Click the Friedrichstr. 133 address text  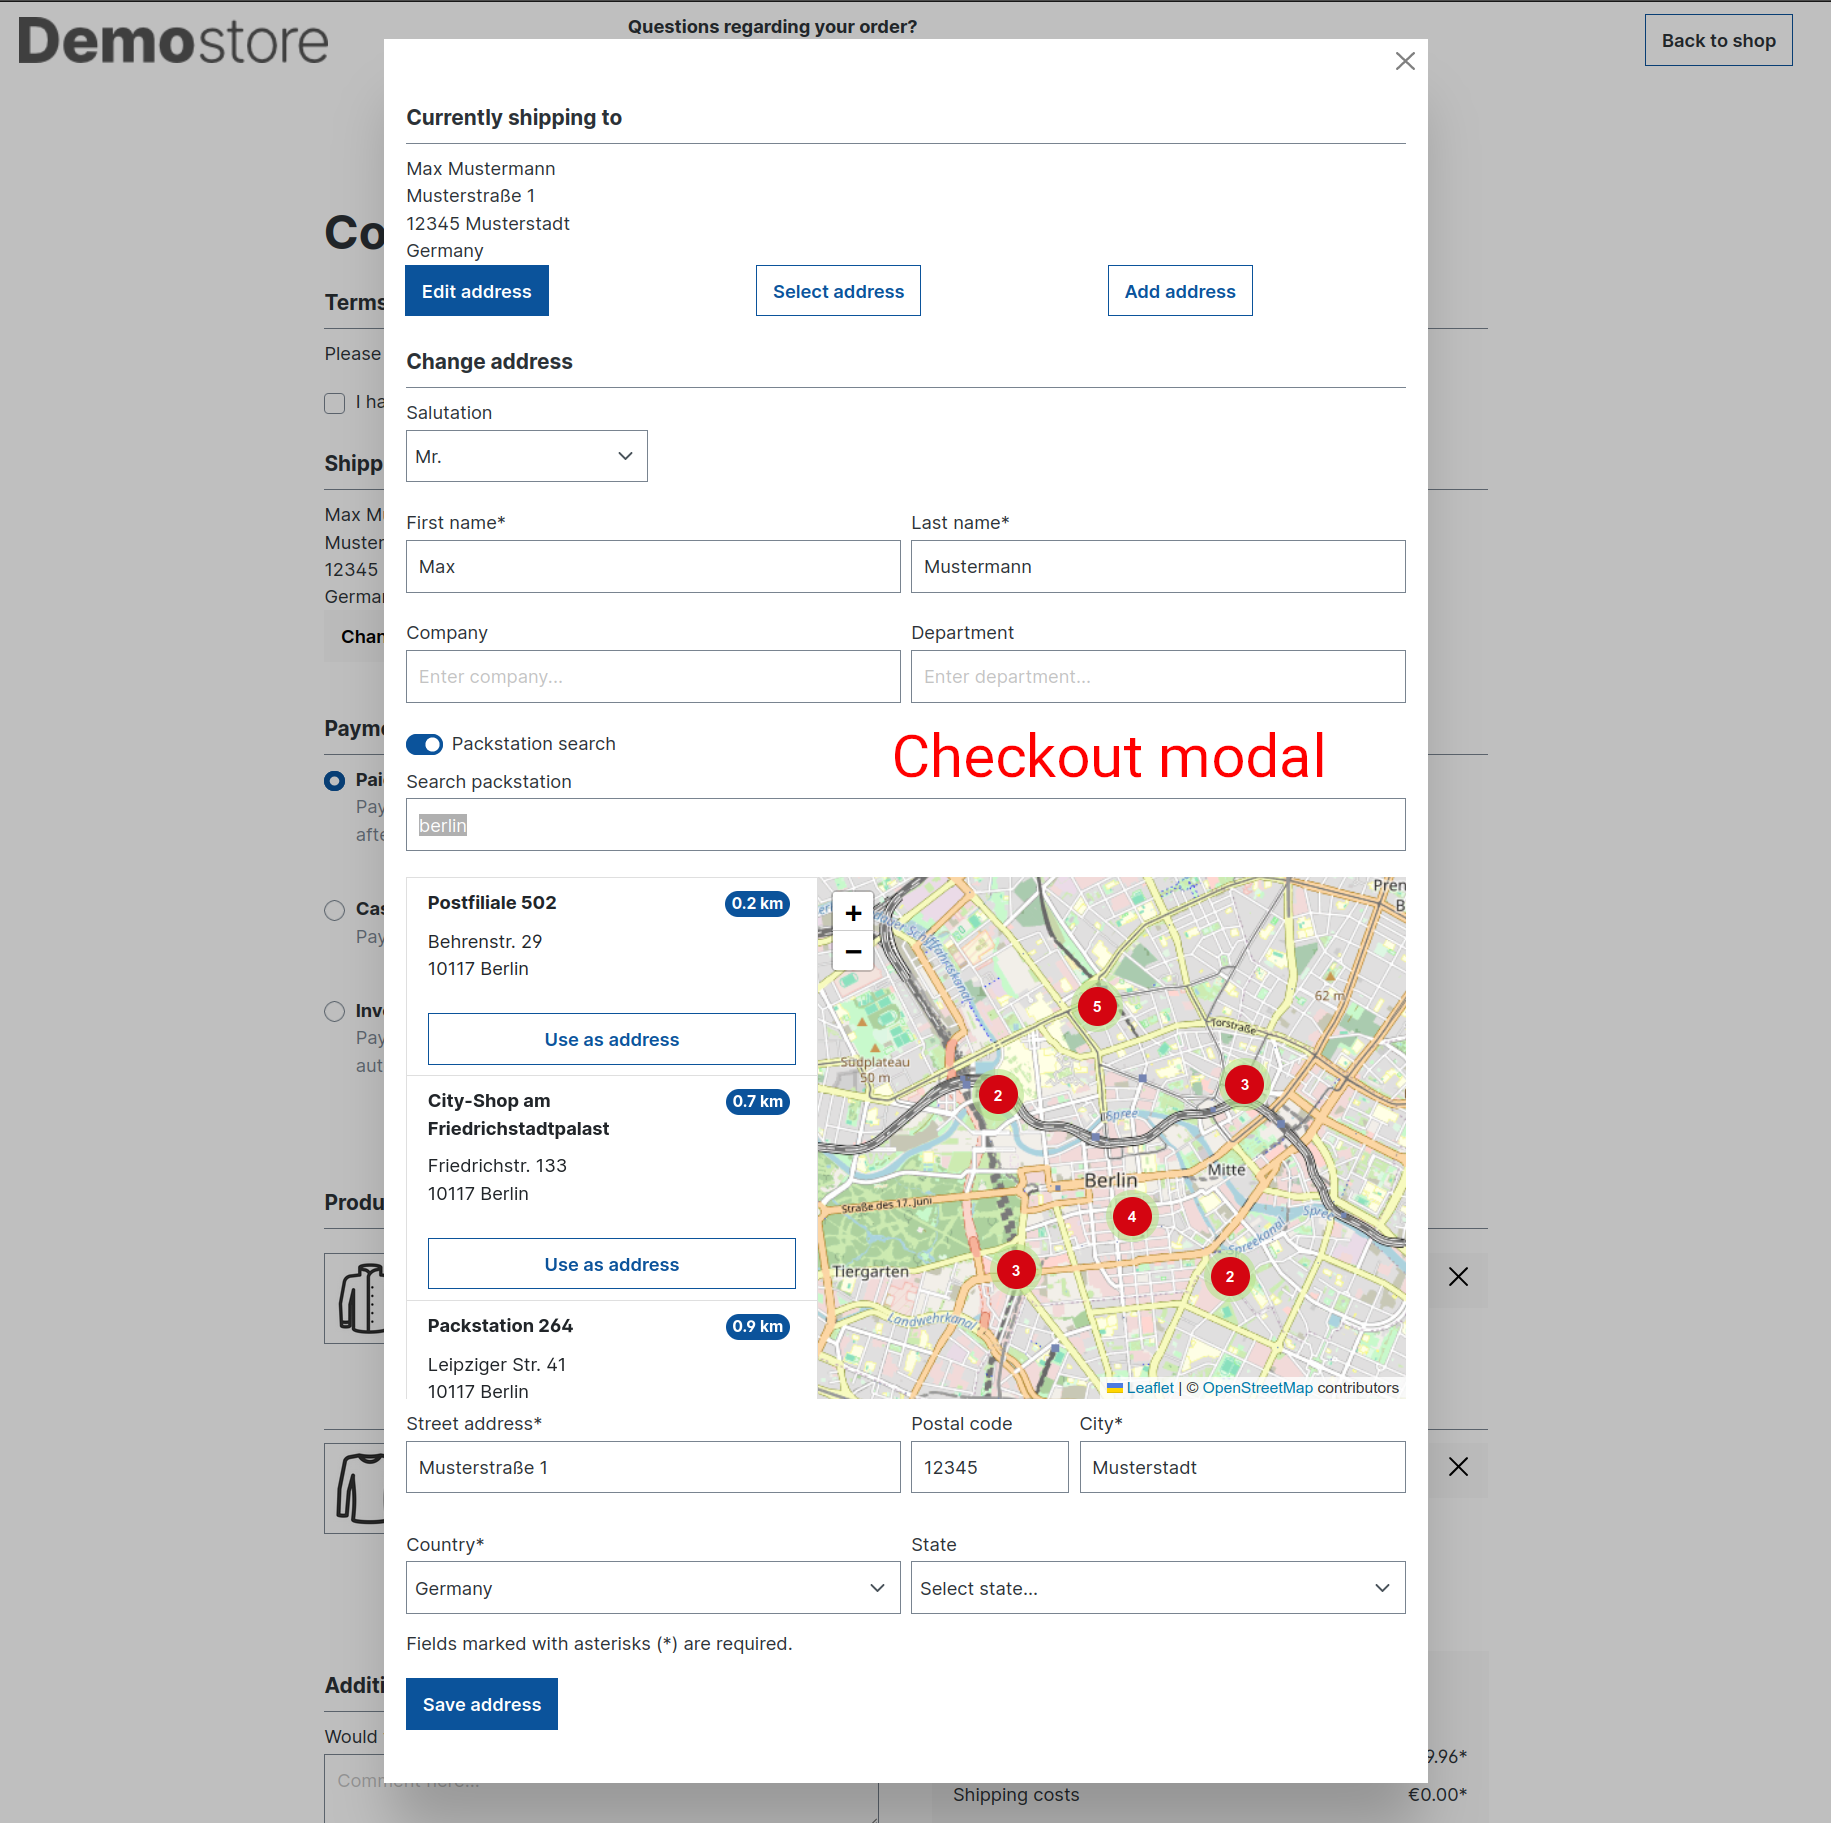tap(497, 1165)
